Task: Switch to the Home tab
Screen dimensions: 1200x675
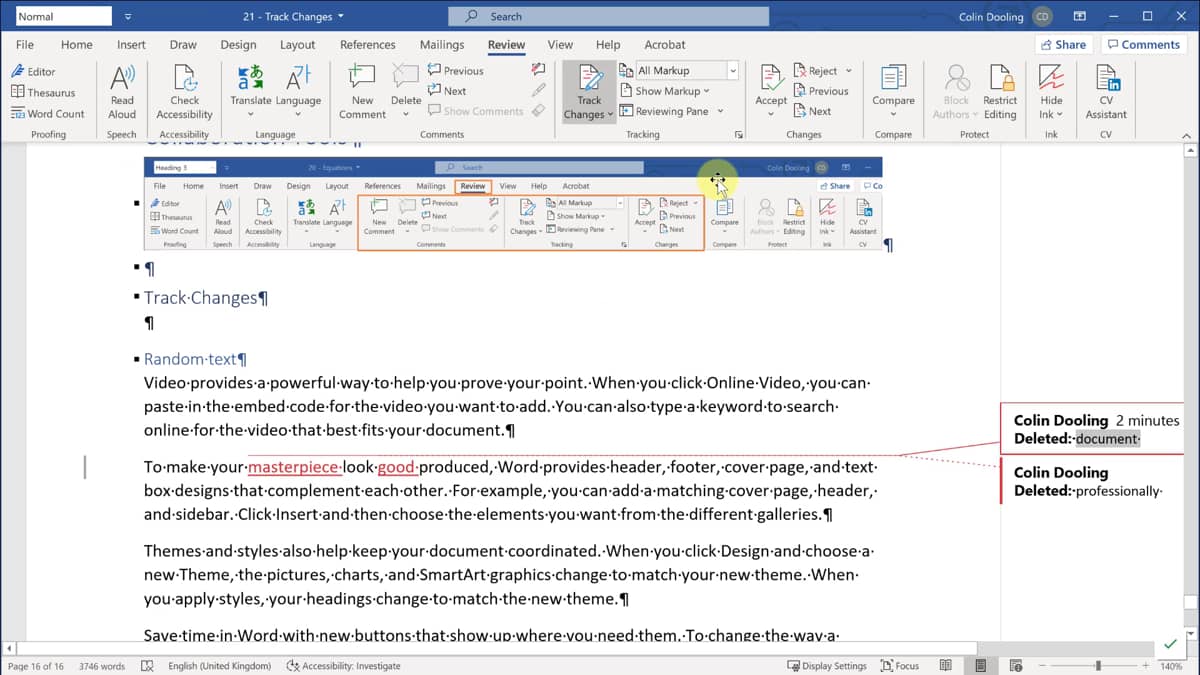Action: pos(77,45)
